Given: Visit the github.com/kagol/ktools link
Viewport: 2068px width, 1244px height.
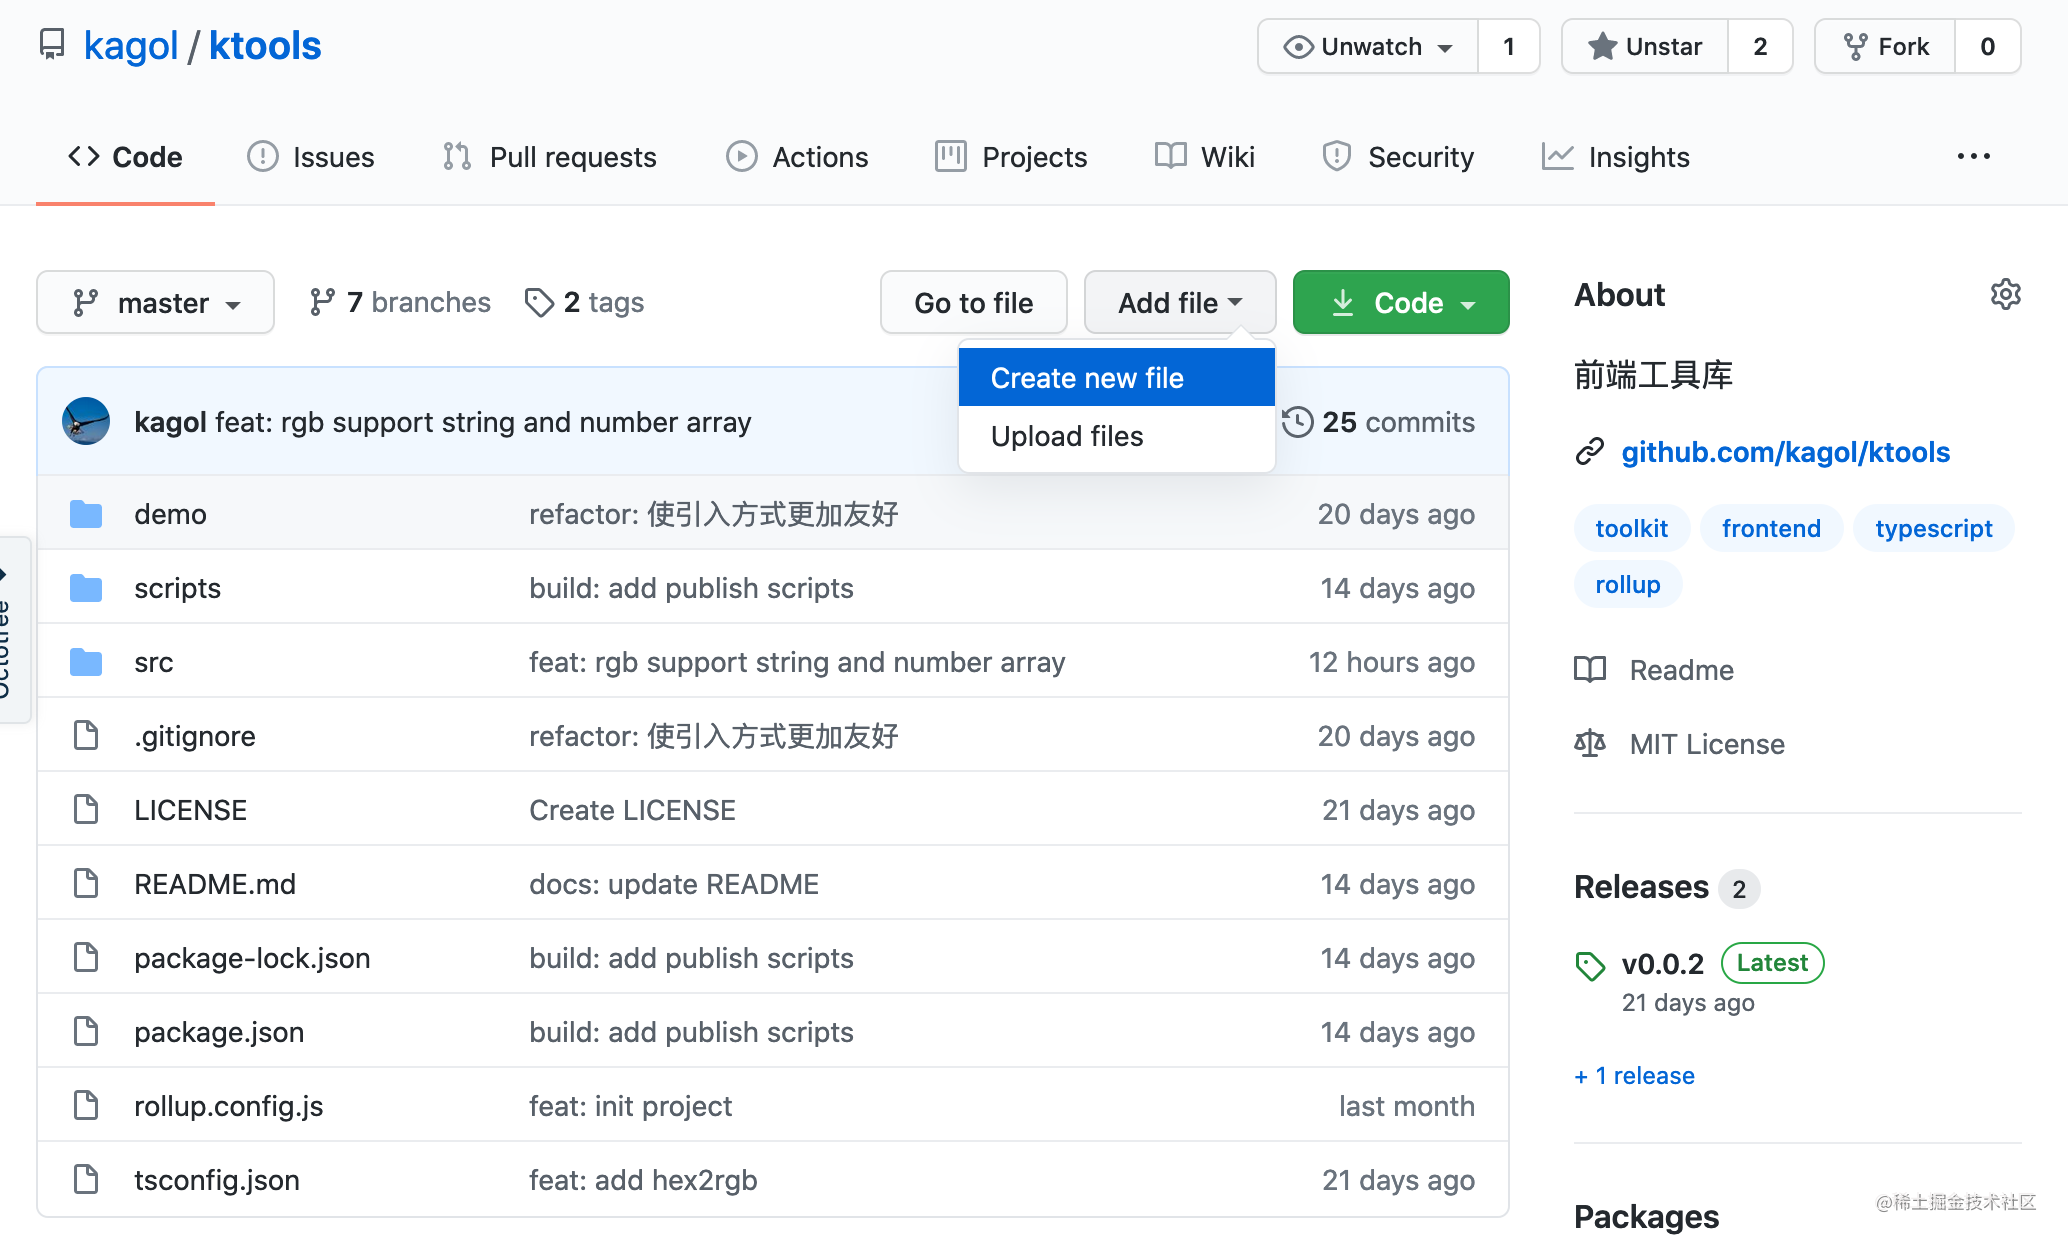Looking at the screenshot, I should tap(1785, 452).
